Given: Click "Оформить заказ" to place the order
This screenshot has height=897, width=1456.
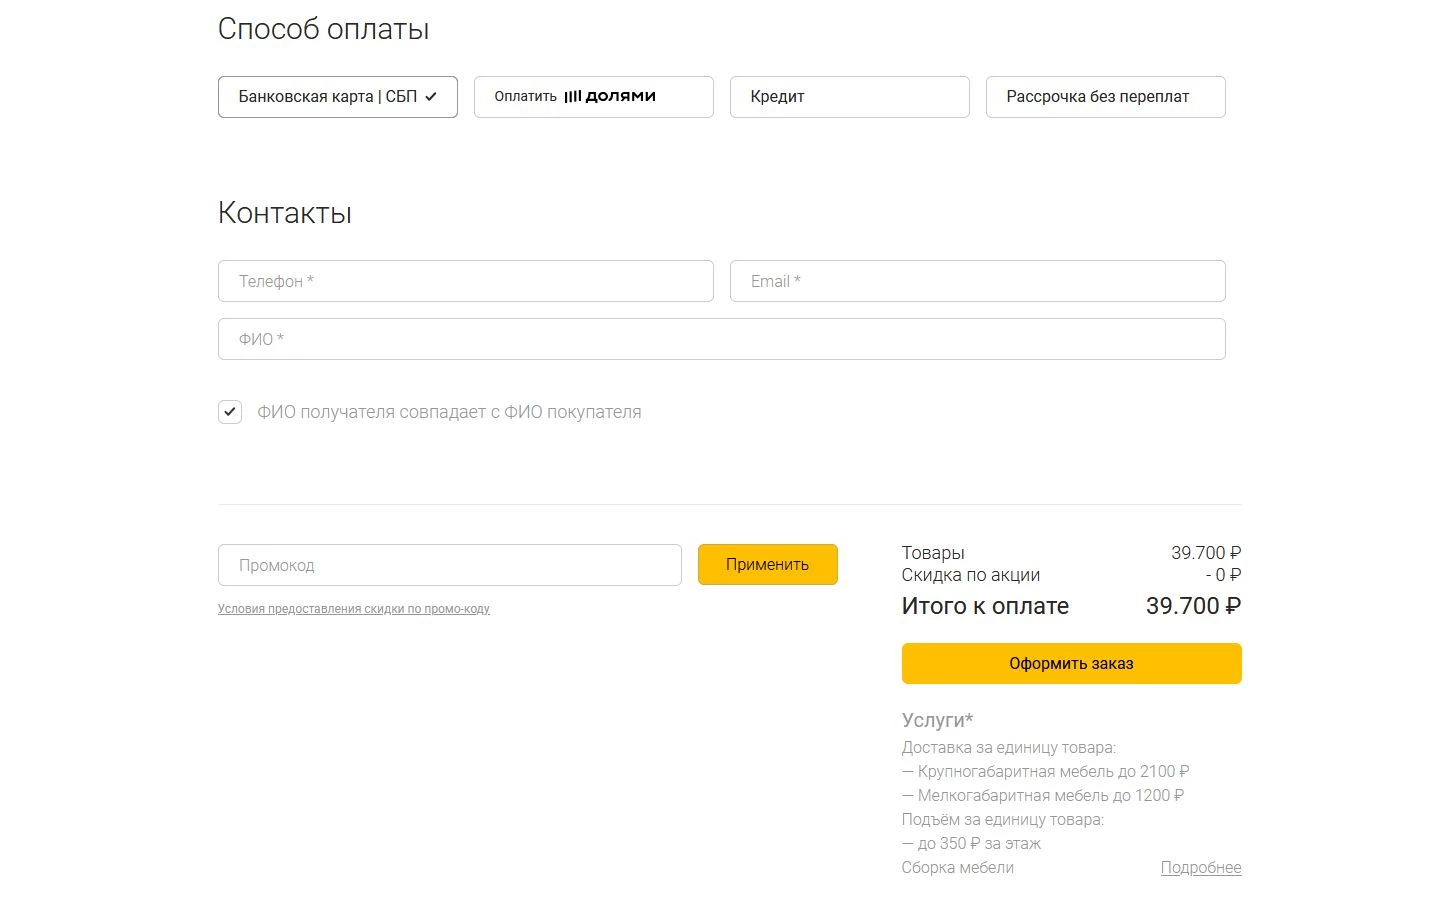Looking at the screenshot, I should pos(1071,663).
